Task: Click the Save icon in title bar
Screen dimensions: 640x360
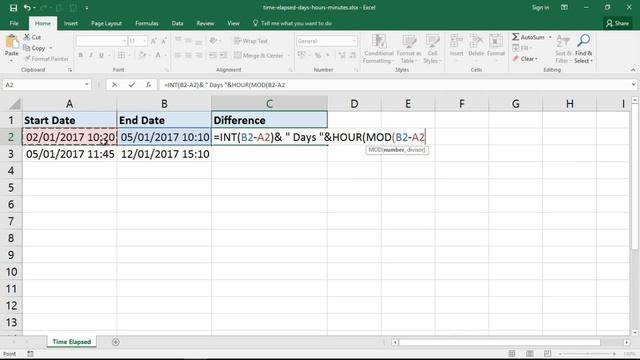Action: click(x=13, y=8)
